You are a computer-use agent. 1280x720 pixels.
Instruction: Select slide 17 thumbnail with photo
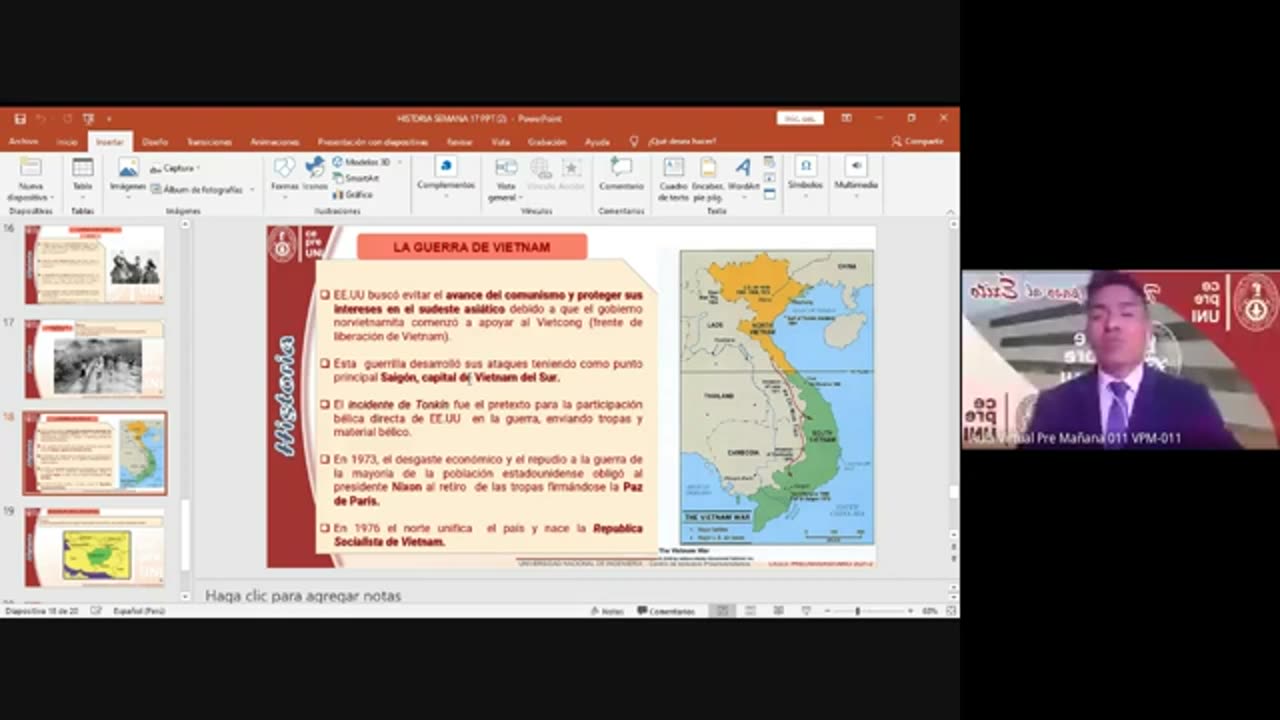coord(95,359)
